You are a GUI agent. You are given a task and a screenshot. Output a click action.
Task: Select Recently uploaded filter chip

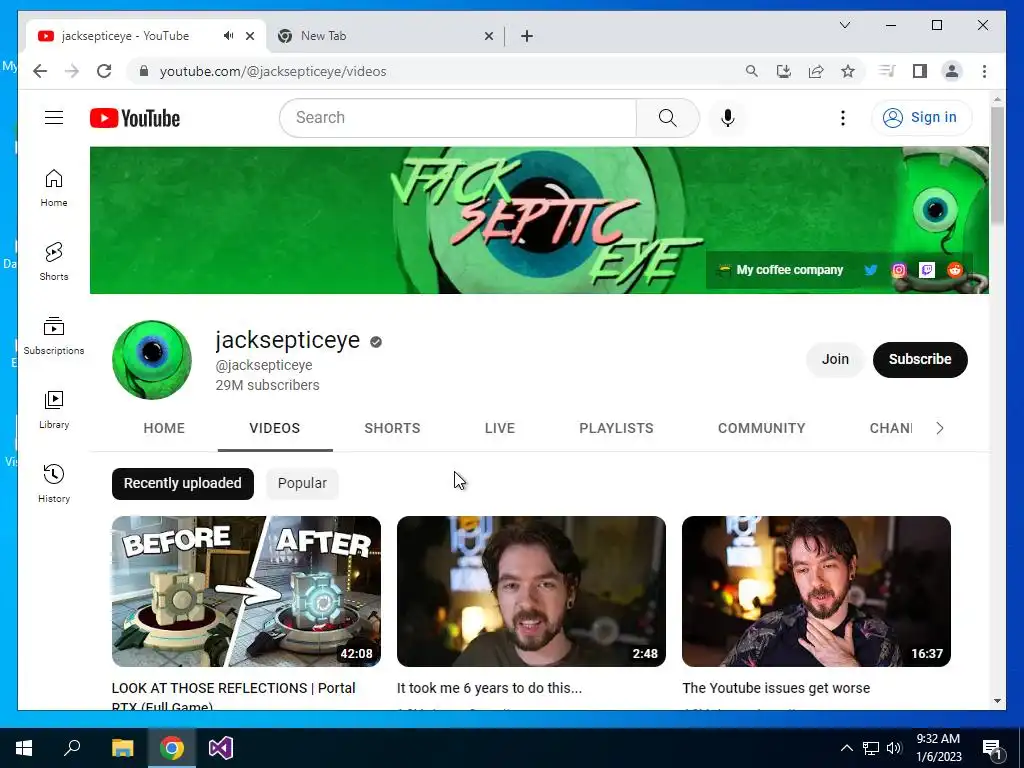tap(183, 483)
